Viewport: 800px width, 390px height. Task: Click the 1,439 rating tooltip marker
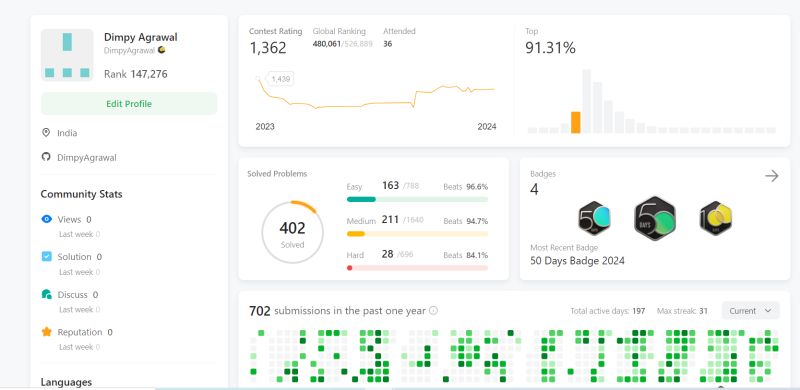[x=280, y=79]
